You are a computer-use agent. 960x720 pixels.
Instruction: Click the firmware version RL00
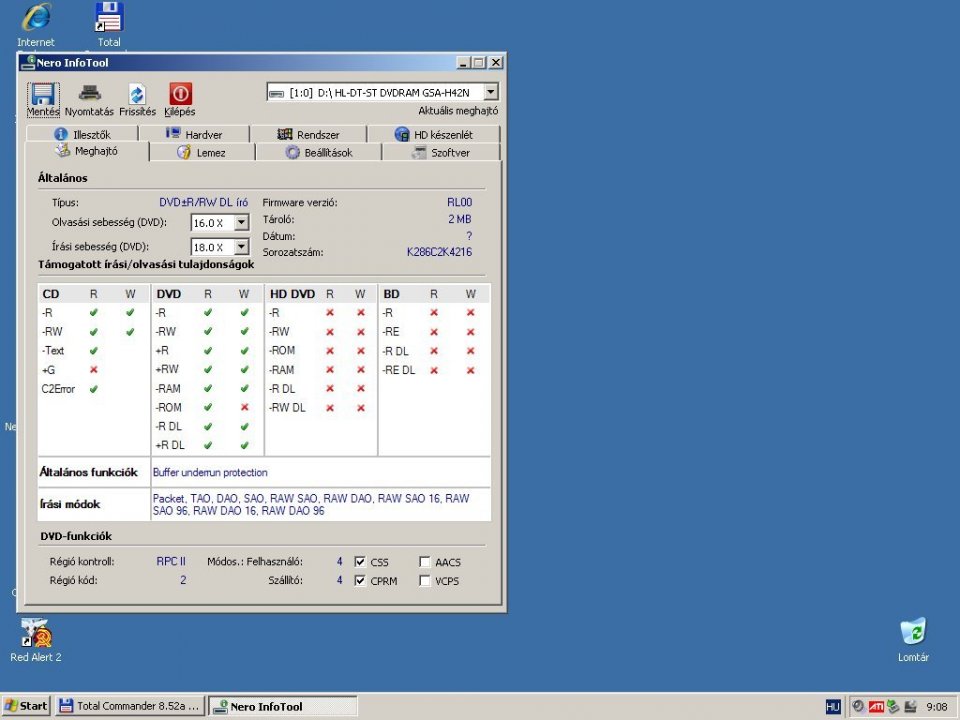click(x=459, y=202)
